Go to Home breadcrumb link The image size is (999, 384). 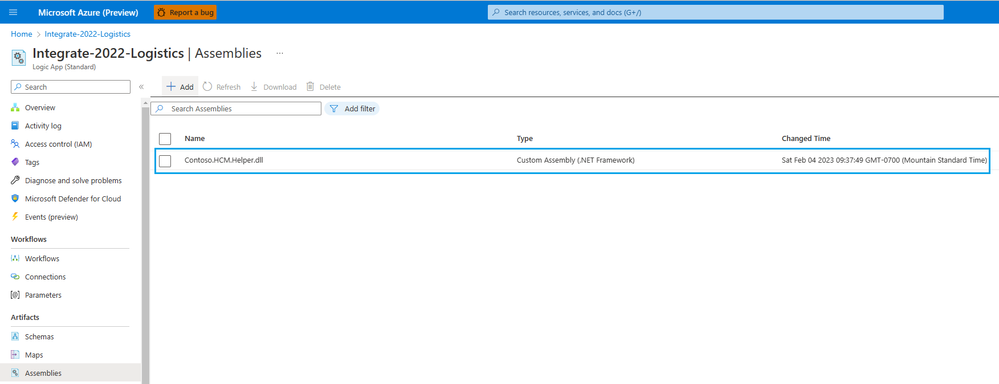(x=21, y=34)
